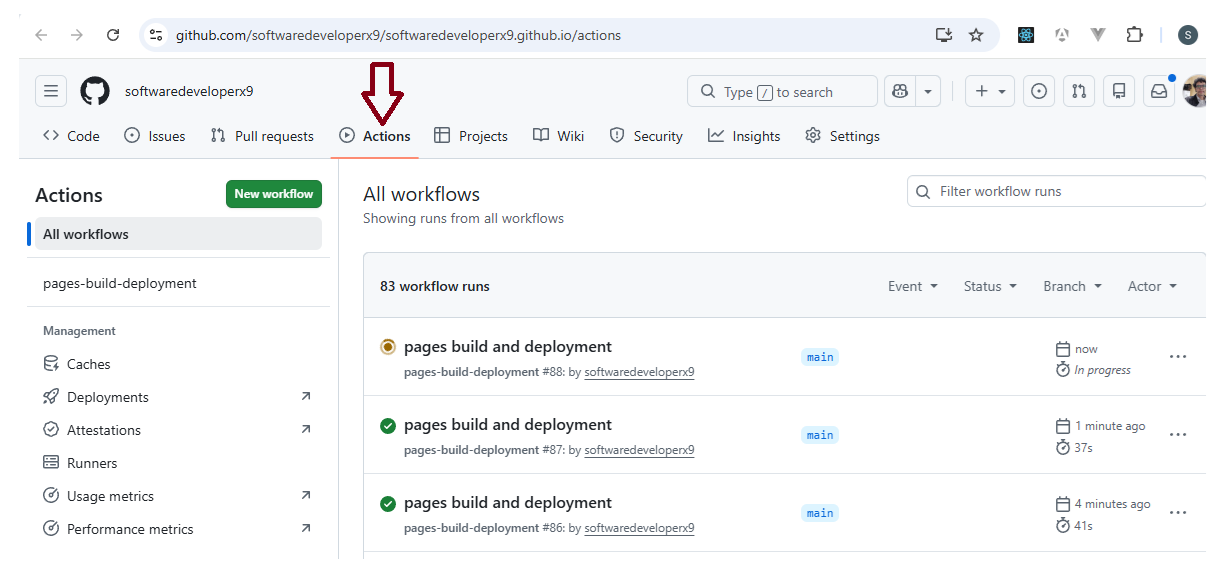Image resolution: width=1232 pixels, height=570 pixels.
Task: Open the in-progress pages build and deployment run
Action: pyautogui.click(x=508, y=347)
